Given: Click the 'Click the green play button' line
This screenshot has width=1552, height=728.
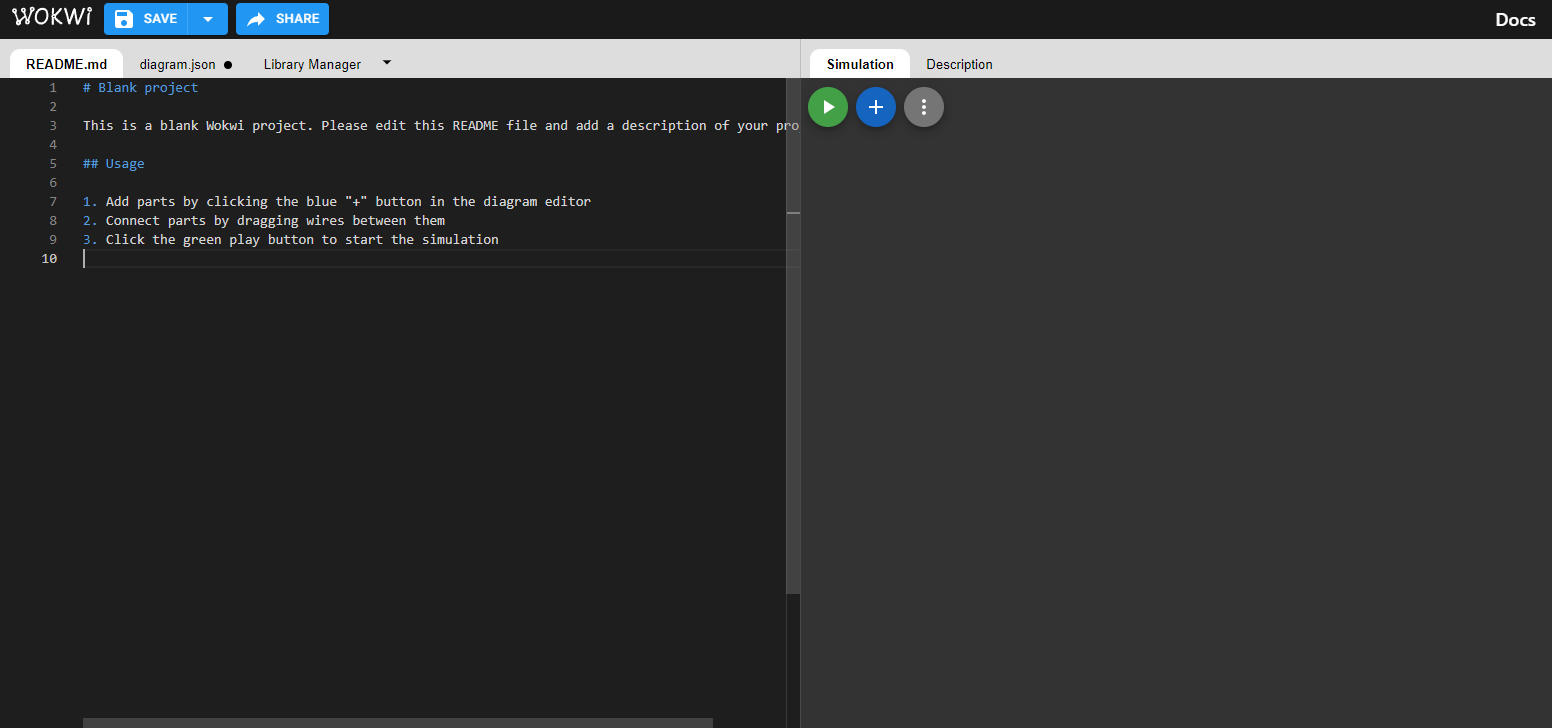Looking at the screenshot, I should [291, 240].
